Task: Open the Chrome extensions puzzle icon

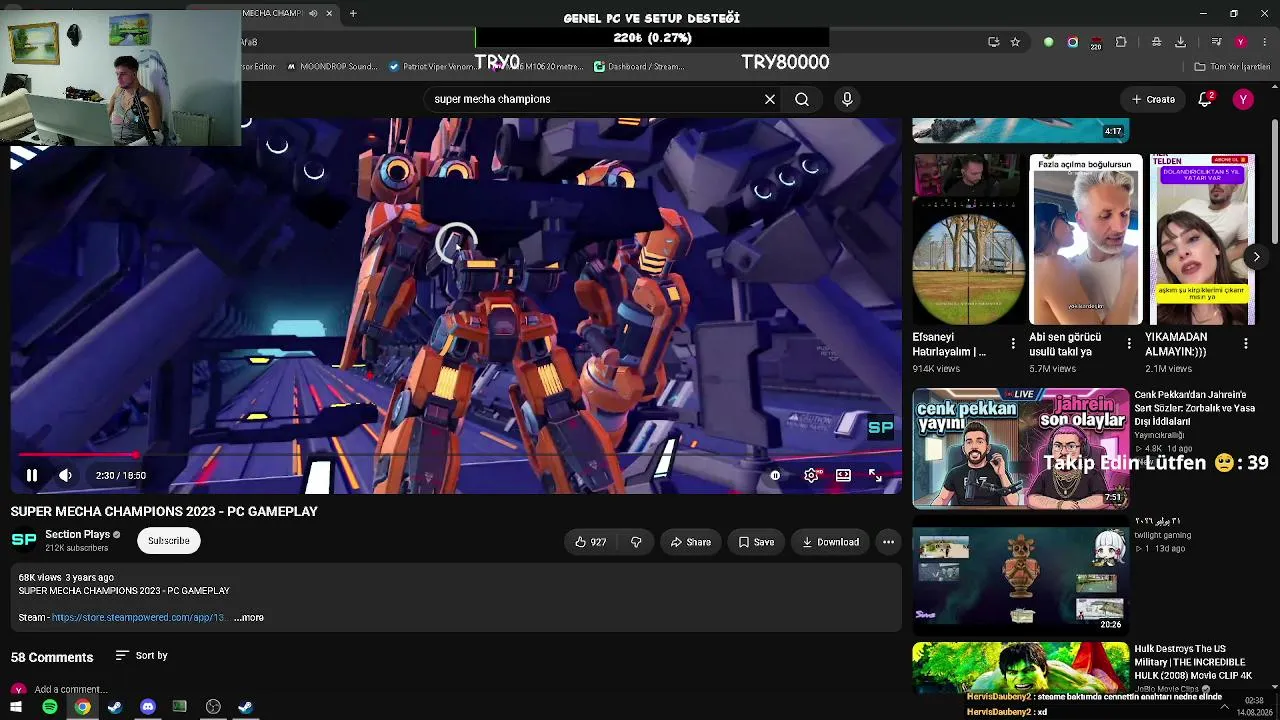Action: (1121, 42)
